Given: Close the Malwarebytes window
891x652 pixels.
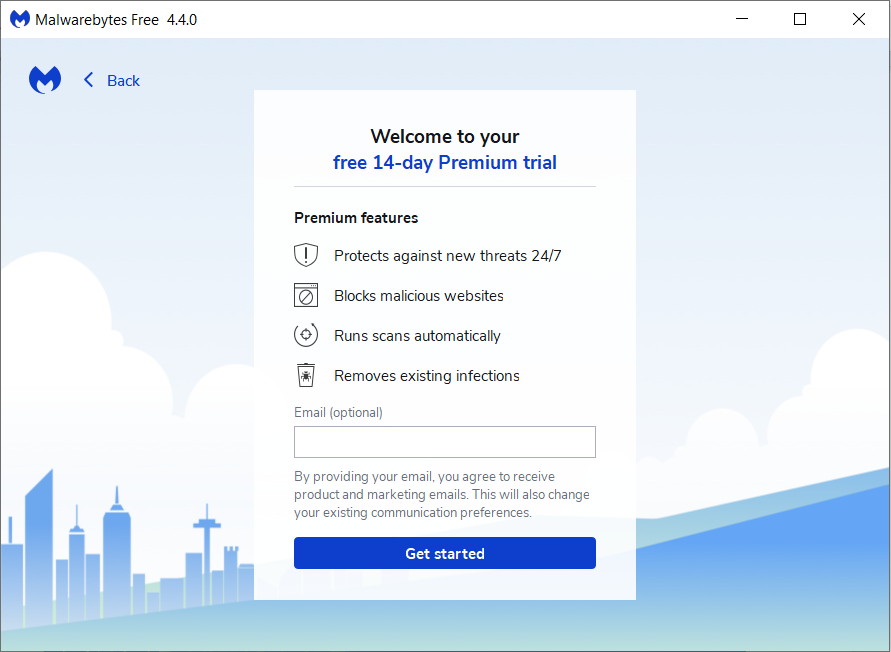Looking at the screenshot, I should pos(859,19).
